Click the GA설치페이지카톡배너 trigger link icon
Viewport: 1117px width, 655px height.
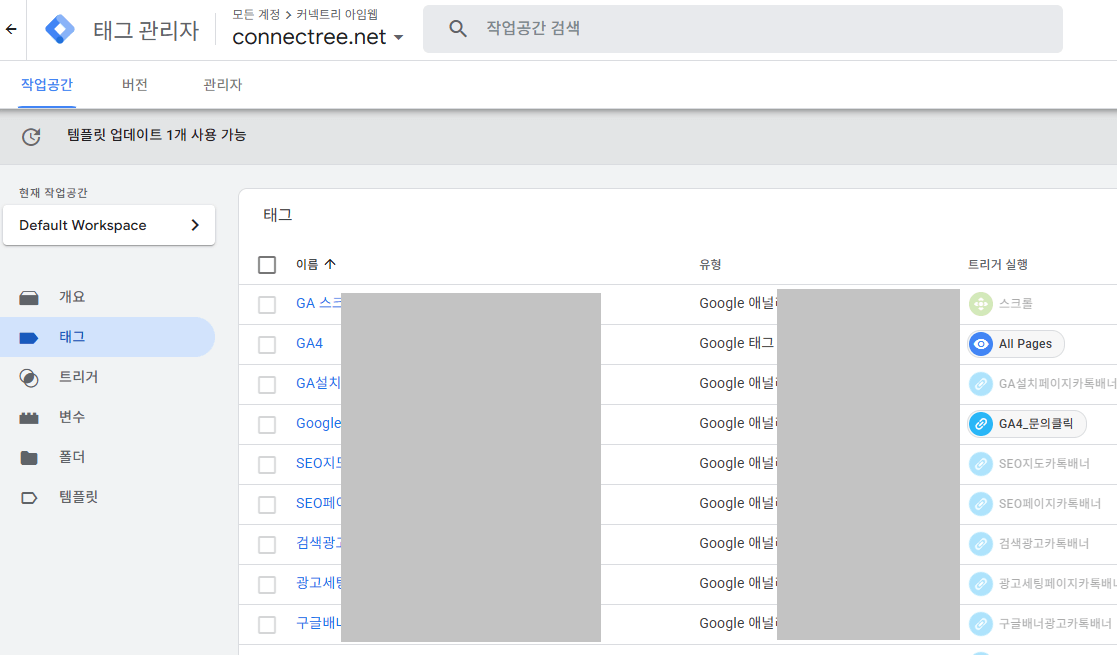(981, 383)
